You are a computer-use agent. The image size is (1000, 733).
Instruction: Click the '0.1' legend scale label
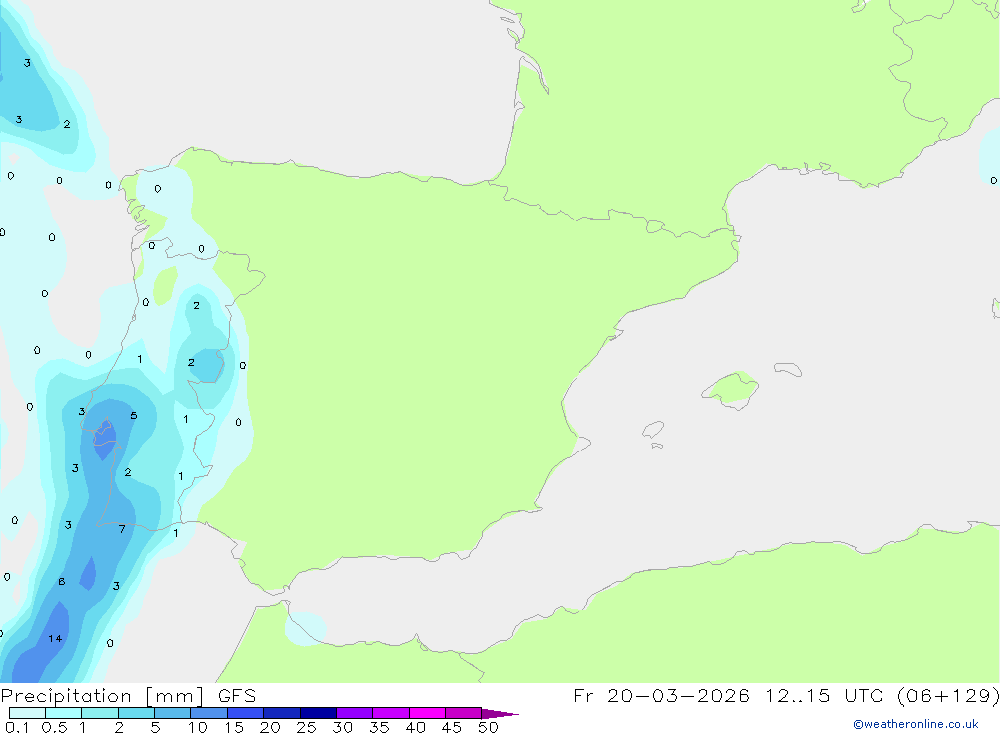point(17,727)
